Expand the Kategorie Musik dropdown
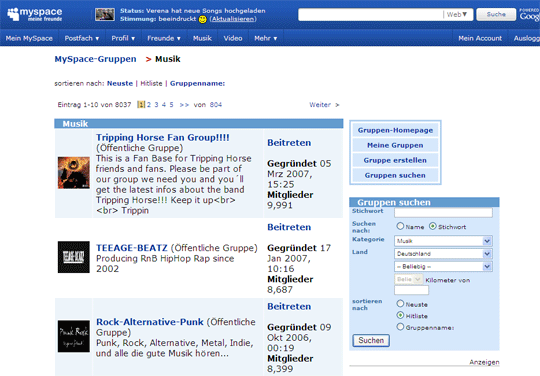540x376 pixels. tap(443, 241)
